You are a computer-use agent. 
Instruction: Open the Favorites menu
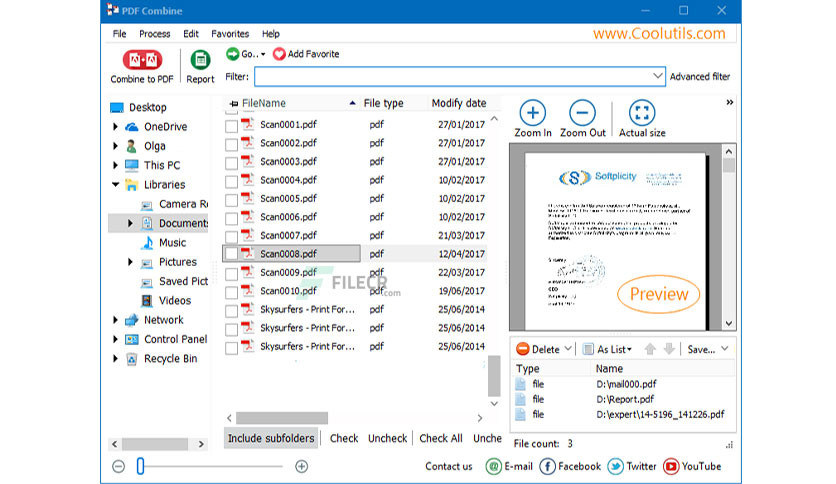(230, 34)
